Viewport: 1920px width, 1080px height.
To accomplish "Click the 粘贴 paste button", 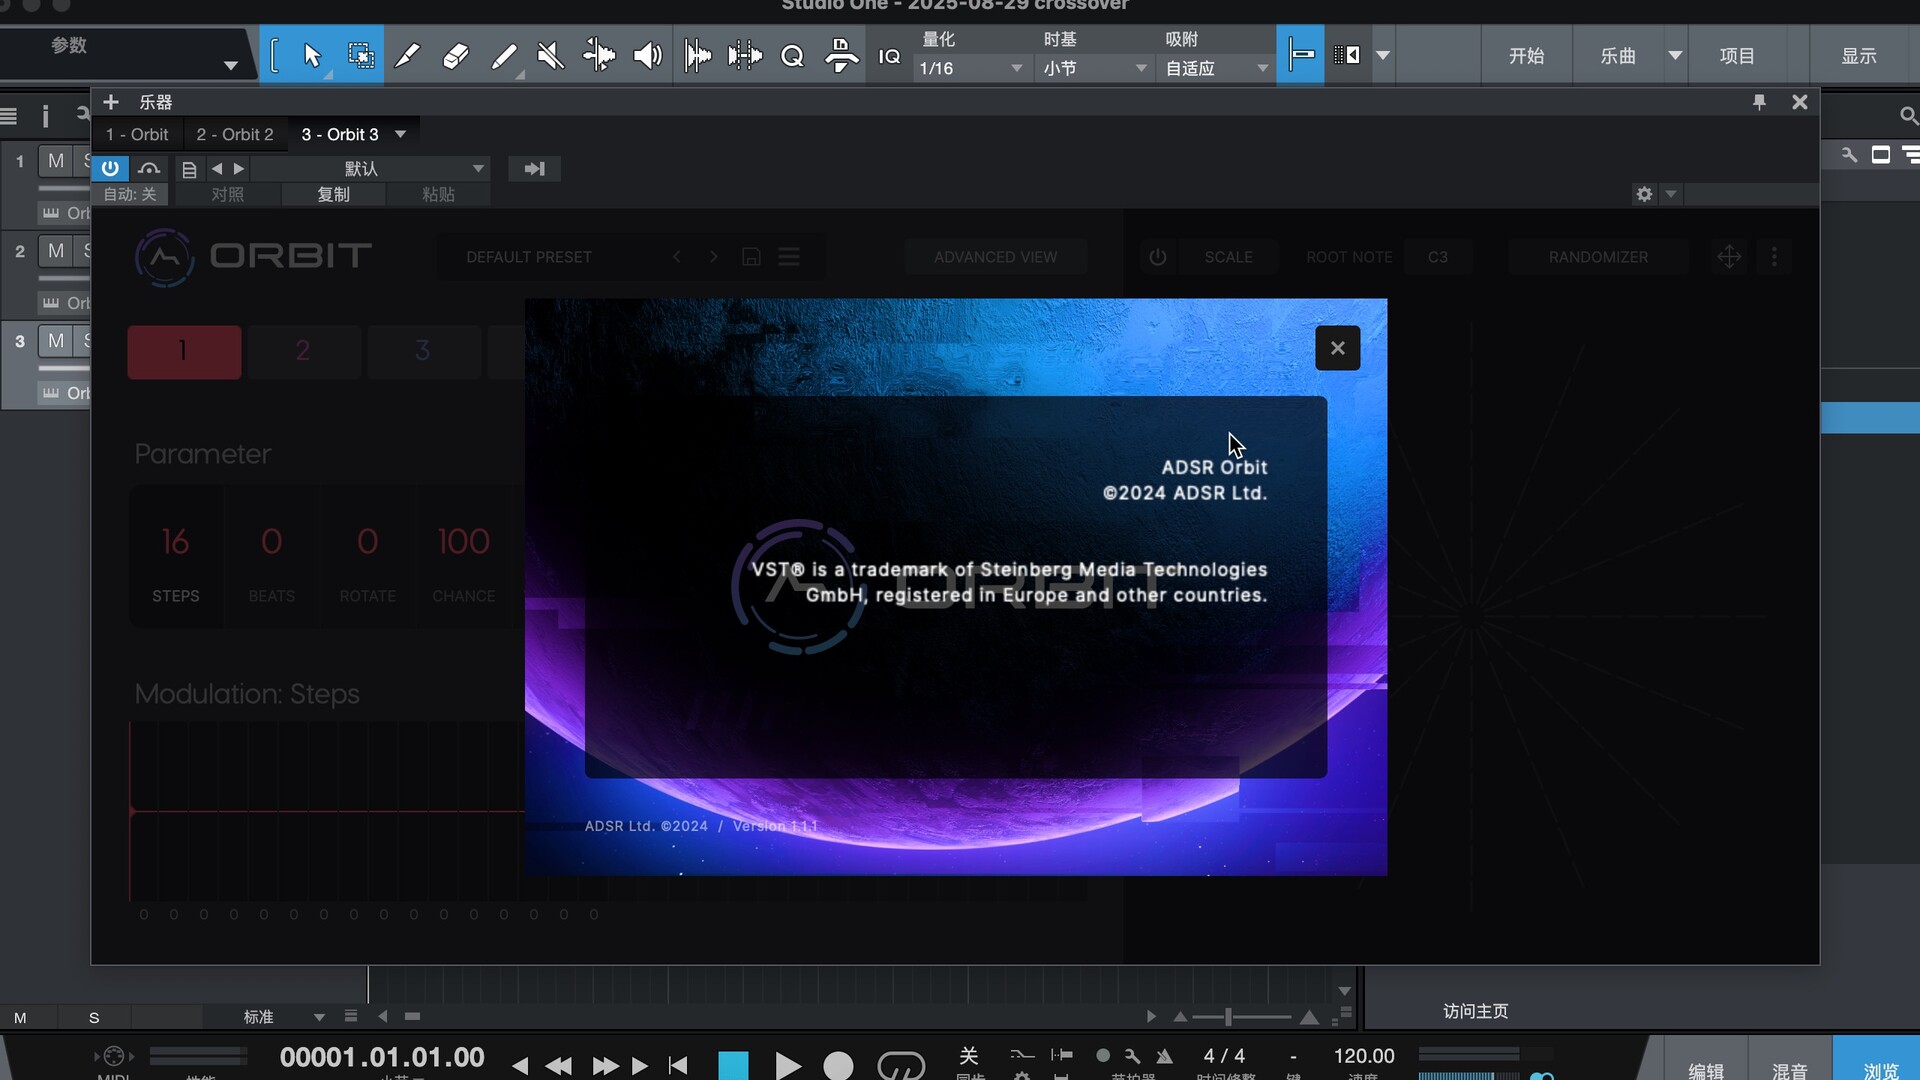I will 438,194.
